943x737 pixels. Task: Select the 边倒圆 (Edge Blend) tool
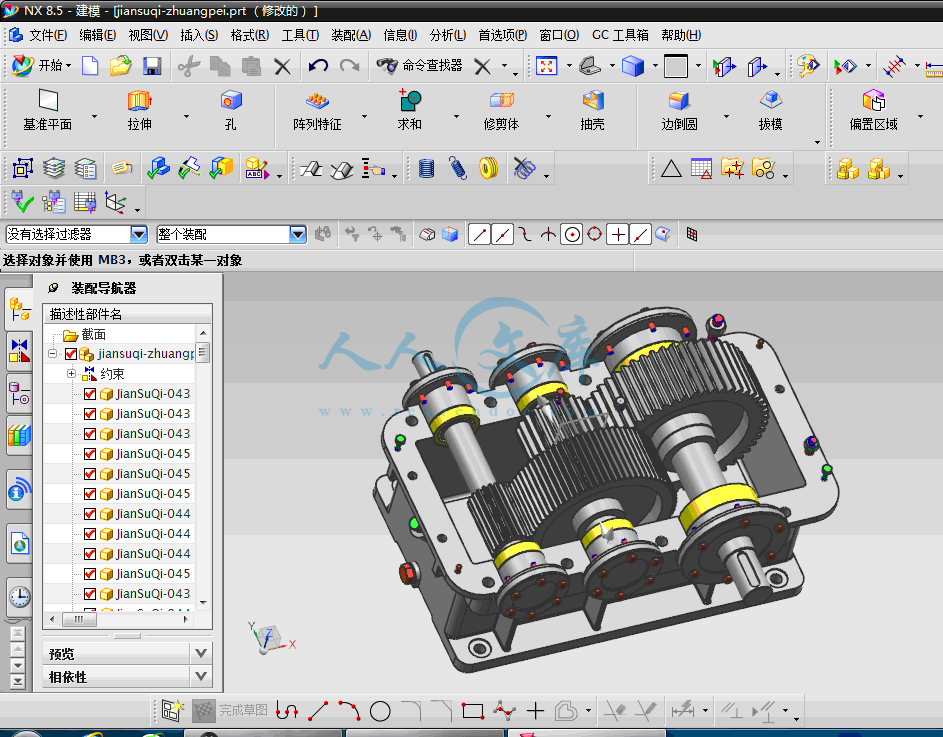pos(679,101)
